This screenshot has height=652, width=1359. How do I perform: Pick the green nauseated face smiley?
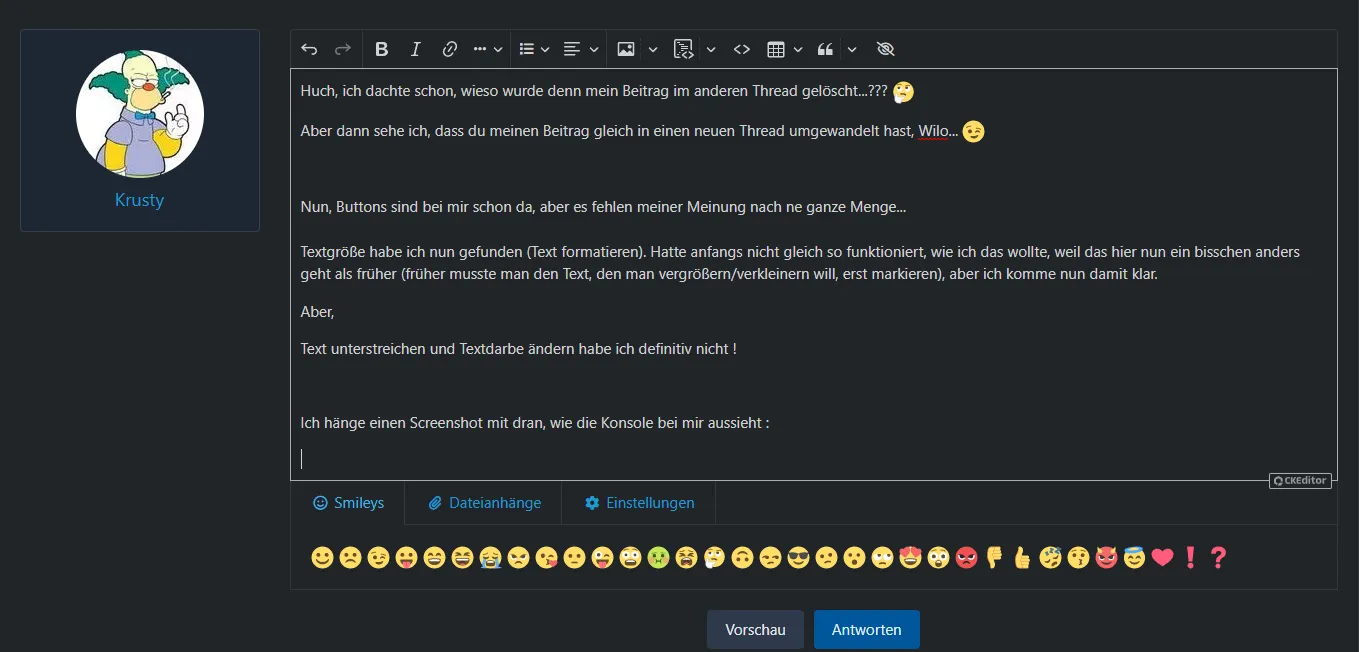(658, 558)
